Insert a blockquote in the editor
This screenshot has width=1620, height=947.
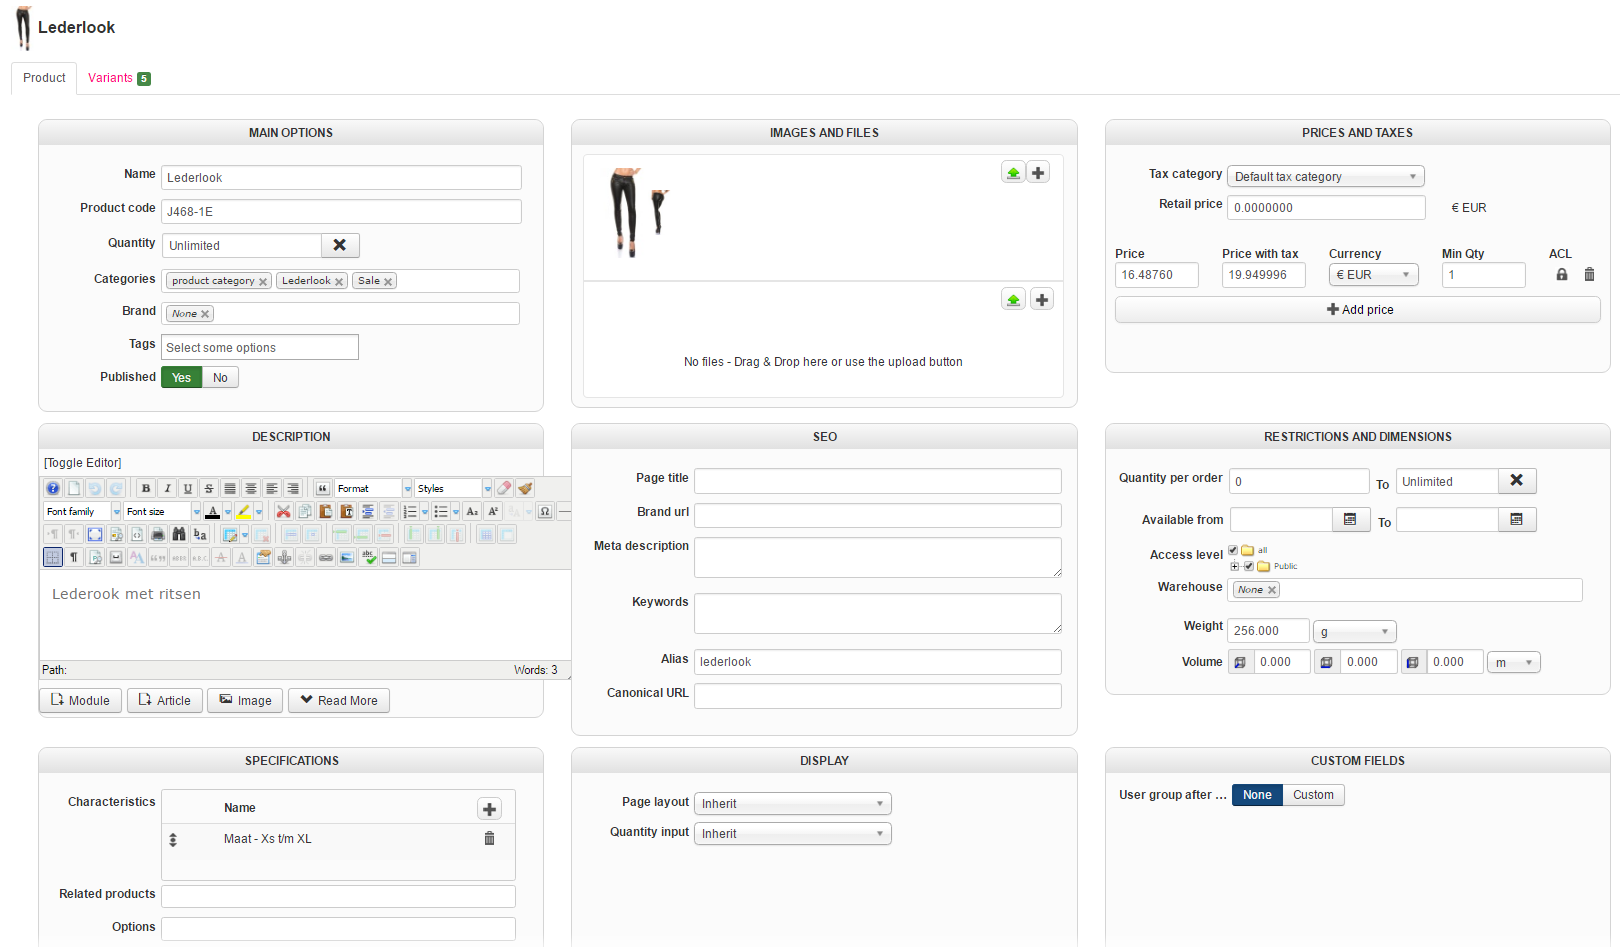click(x=323, y=488)
